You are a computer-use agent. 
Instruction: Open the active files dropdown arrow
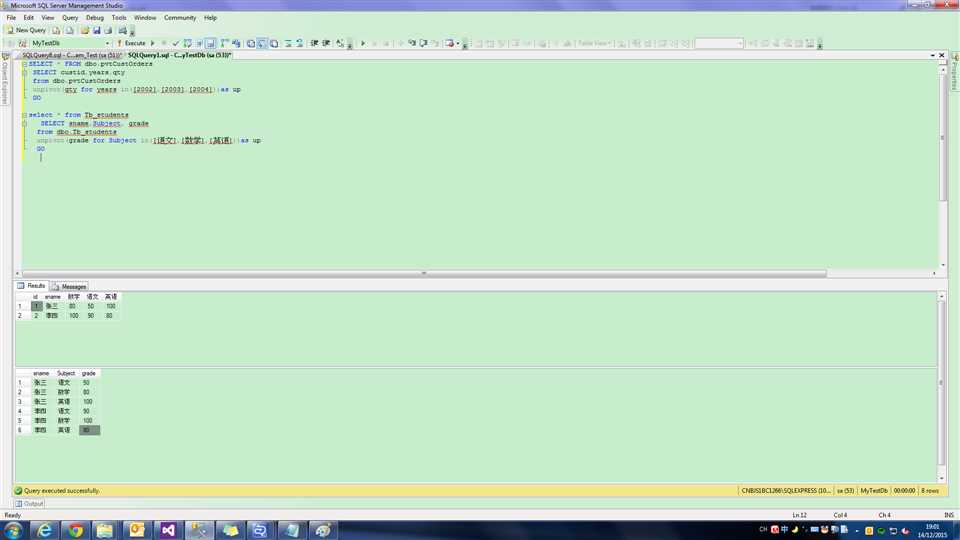click(x=932, y=55)
